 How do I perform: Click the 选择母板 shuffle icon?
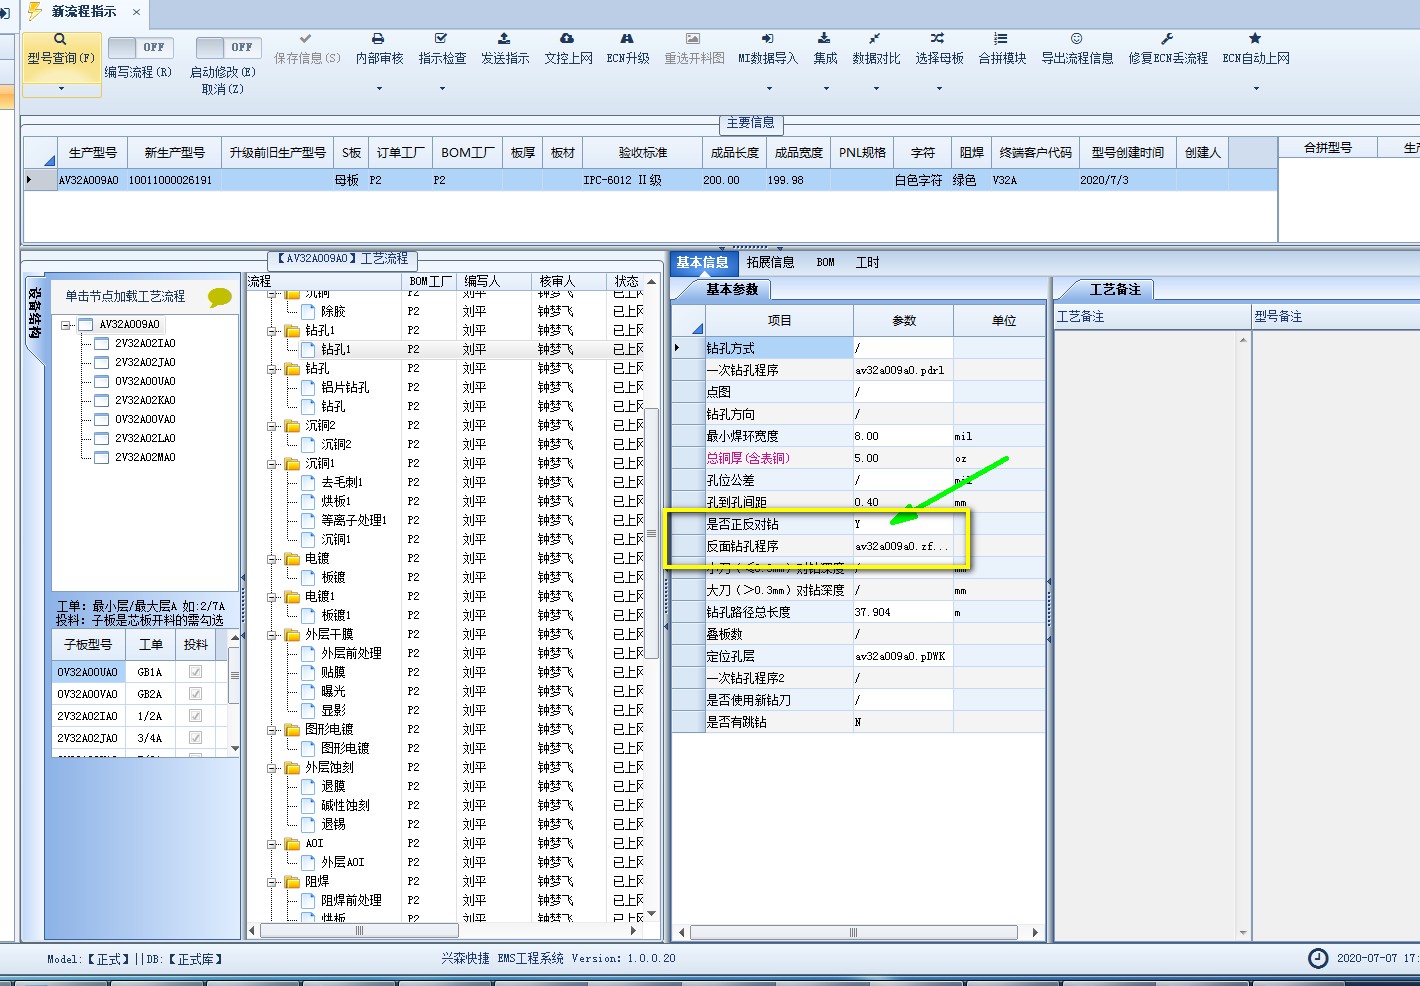(938, 39)
